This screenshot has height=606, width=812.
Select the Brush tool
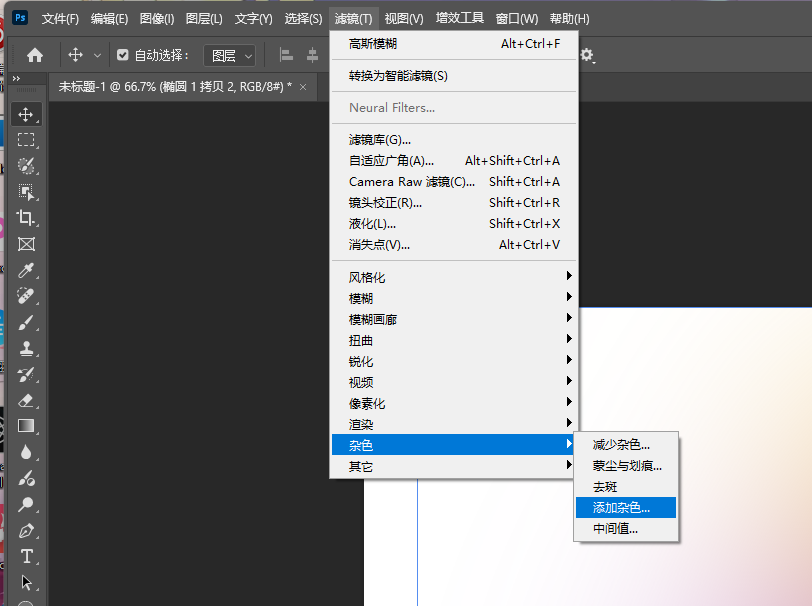[26, 322]
